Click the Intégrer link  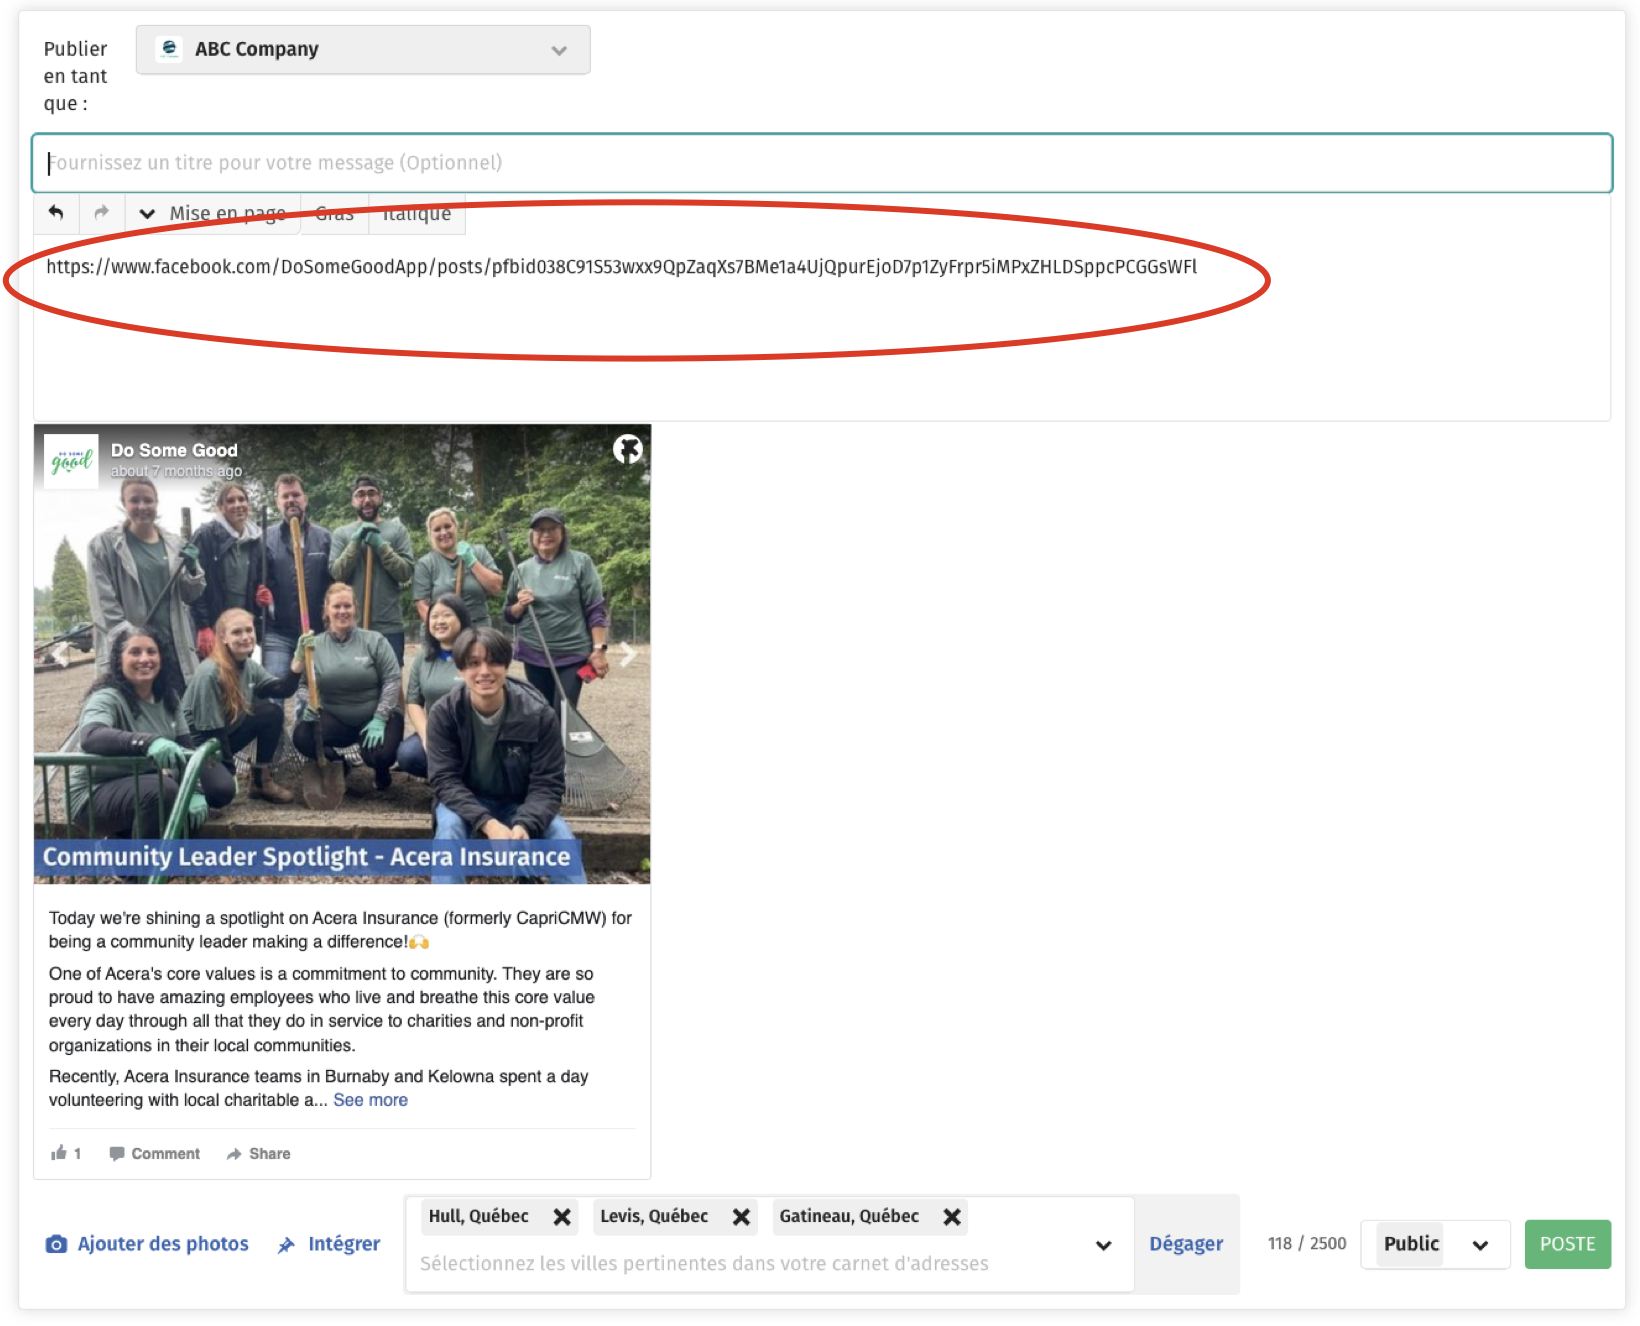[344, 1245]
